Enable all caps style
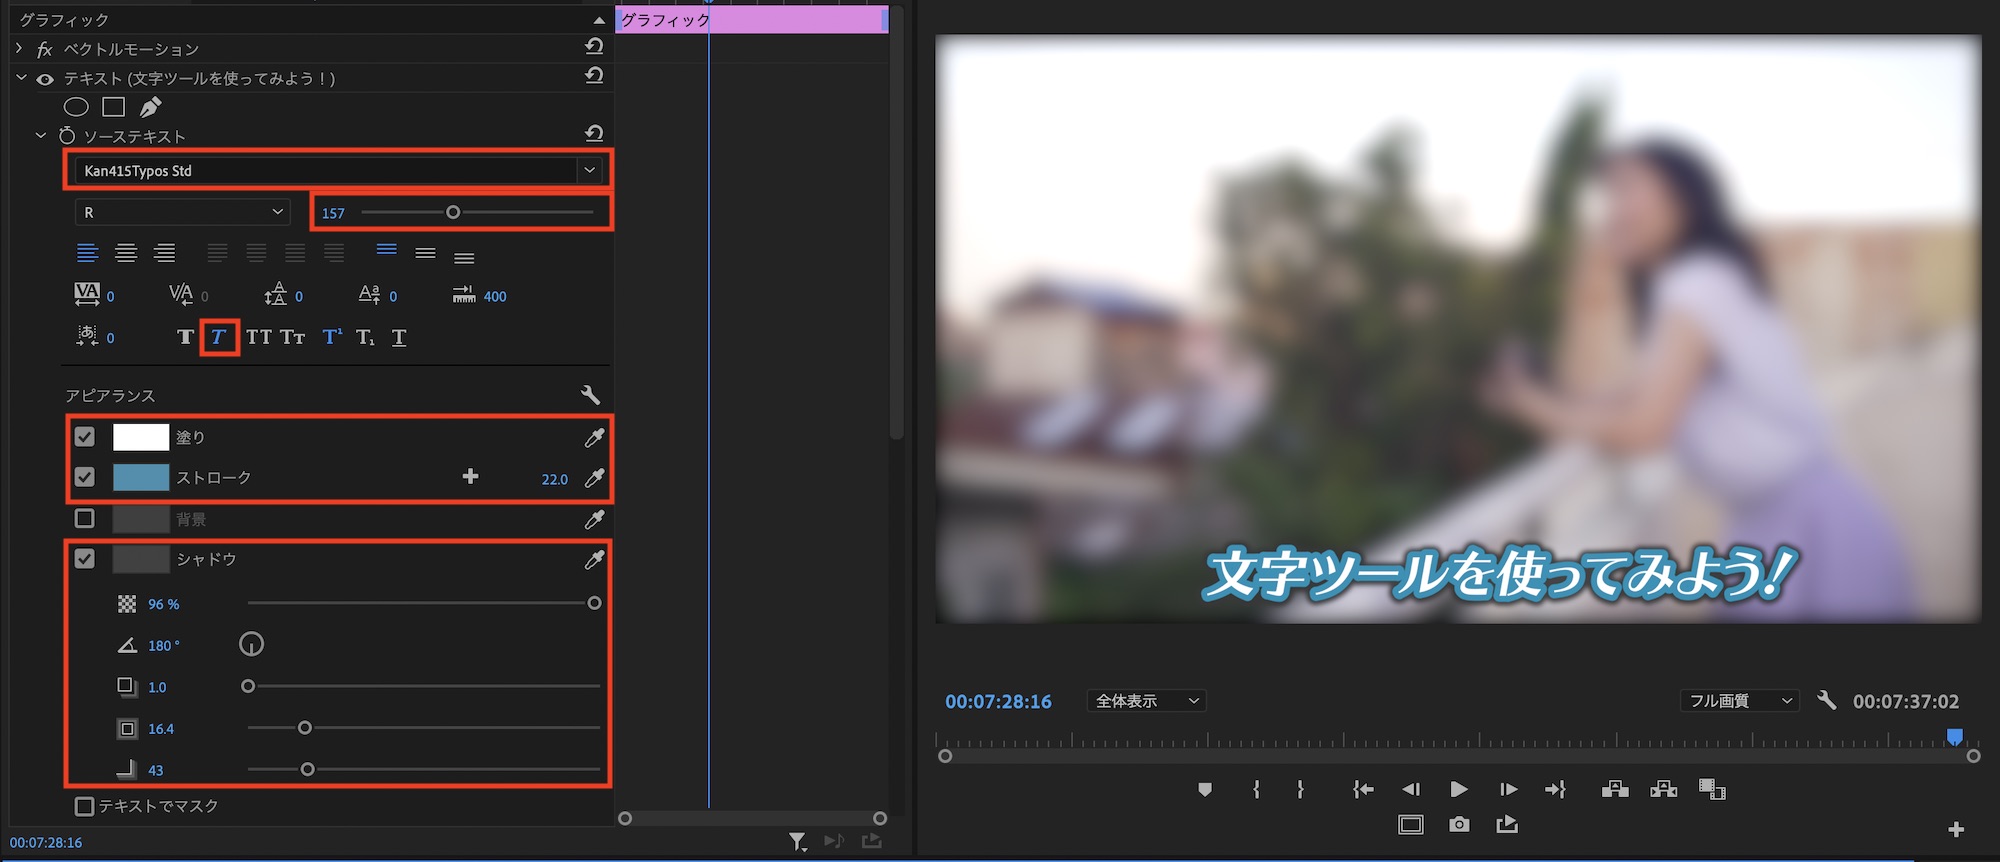 point(259,337)
